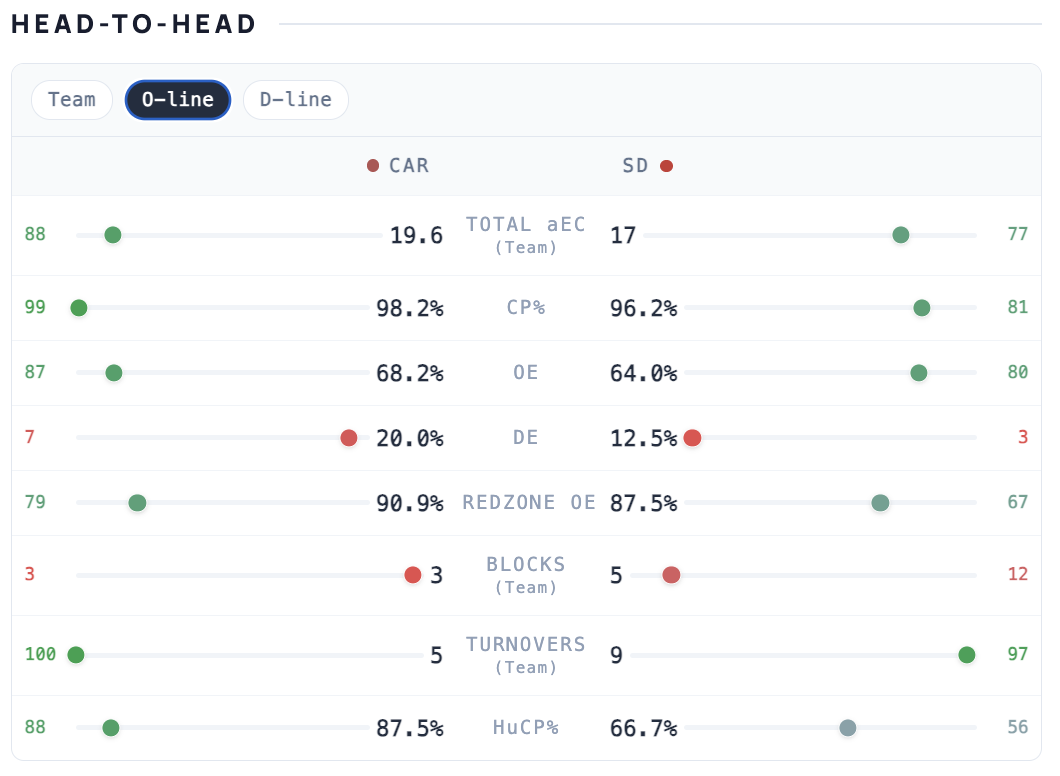Viewport: 1060px width, 776px height.
Task: Click the SD team color dot
Action: click(x=667, y=166)
